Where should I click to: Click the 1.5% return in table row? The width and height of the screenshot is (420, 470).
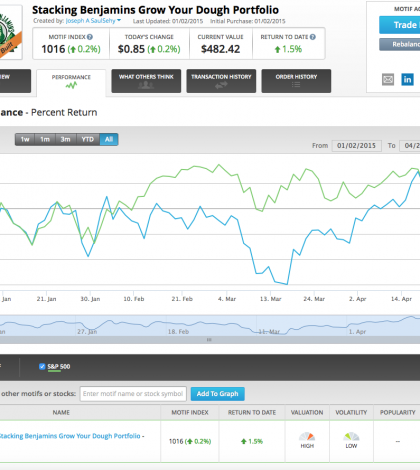(252, 441)
